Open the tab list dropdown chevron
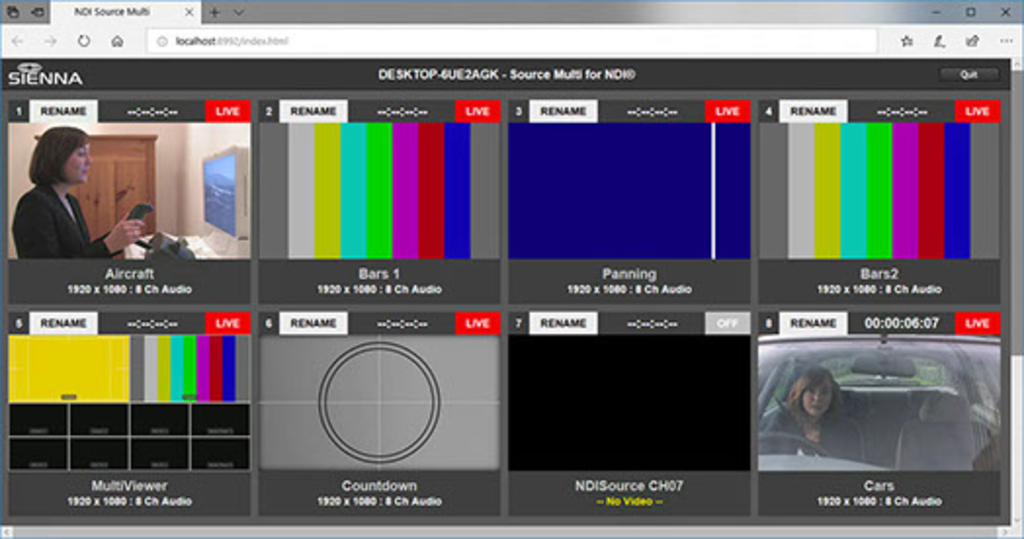1024x539 pixels. [239, 12]
